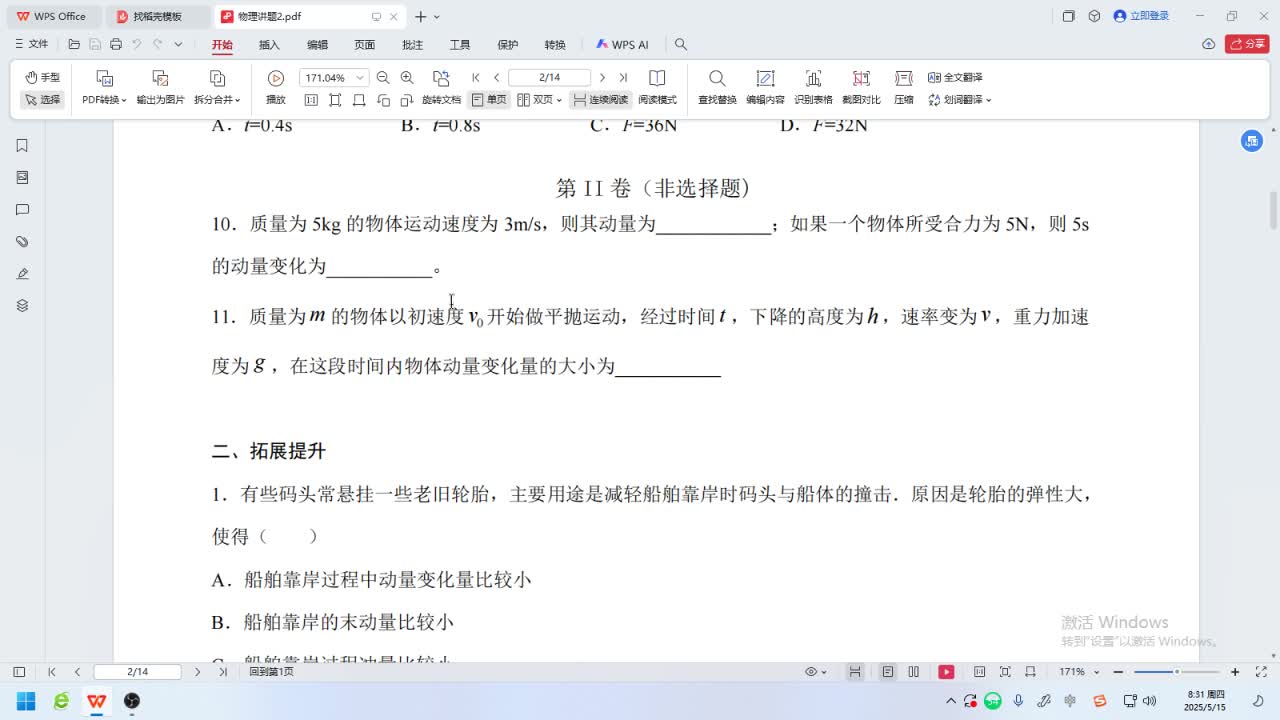
Task: Open 阅读模式 reading mode
Action: 657,88
